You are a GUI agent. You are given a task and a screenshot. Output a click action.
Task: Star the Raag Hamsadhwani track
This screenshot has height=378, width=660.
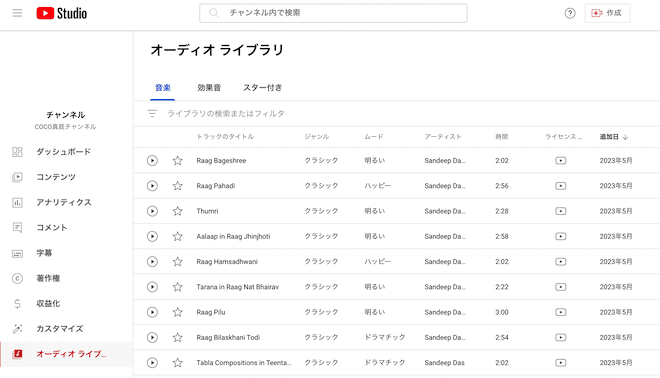(x=178, y=261)
